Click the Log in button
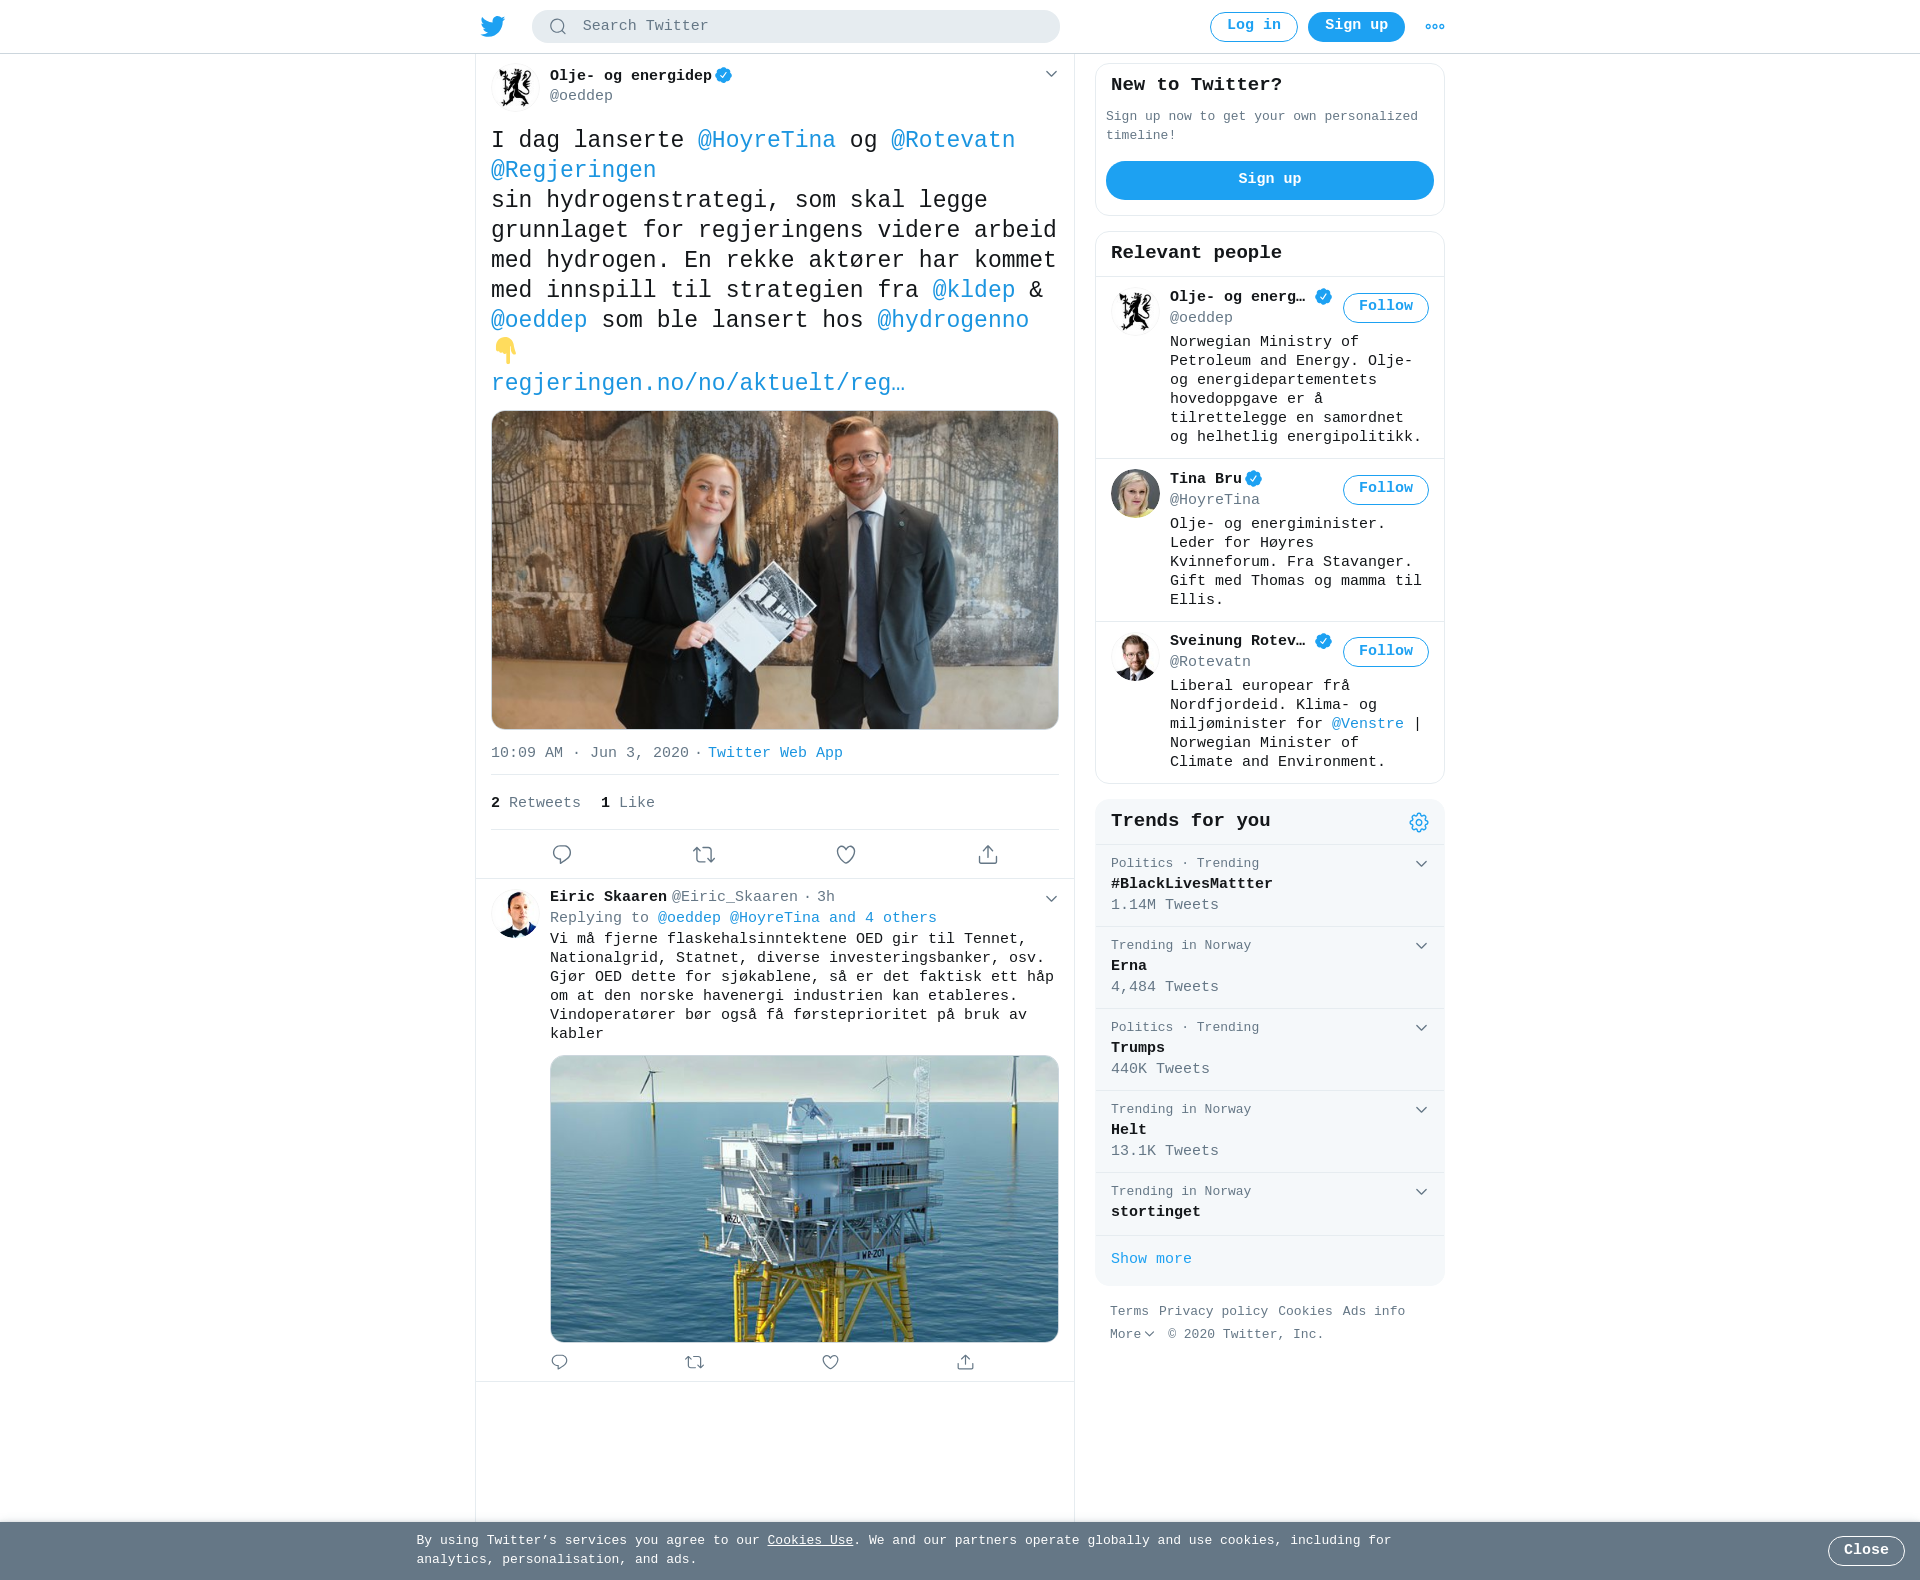Viewport: 1920px width, 1580px height. (x=1253, y=27)
